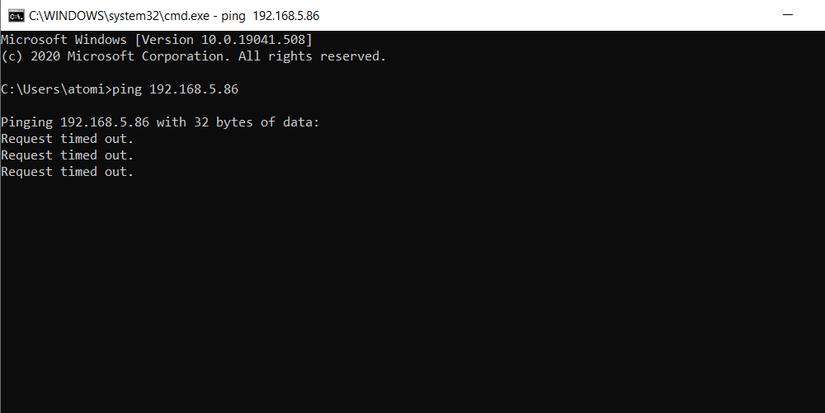Click the version number 10.0.19041.508
The height and width of the screenshot is (413, 825).
pos(255,39)
